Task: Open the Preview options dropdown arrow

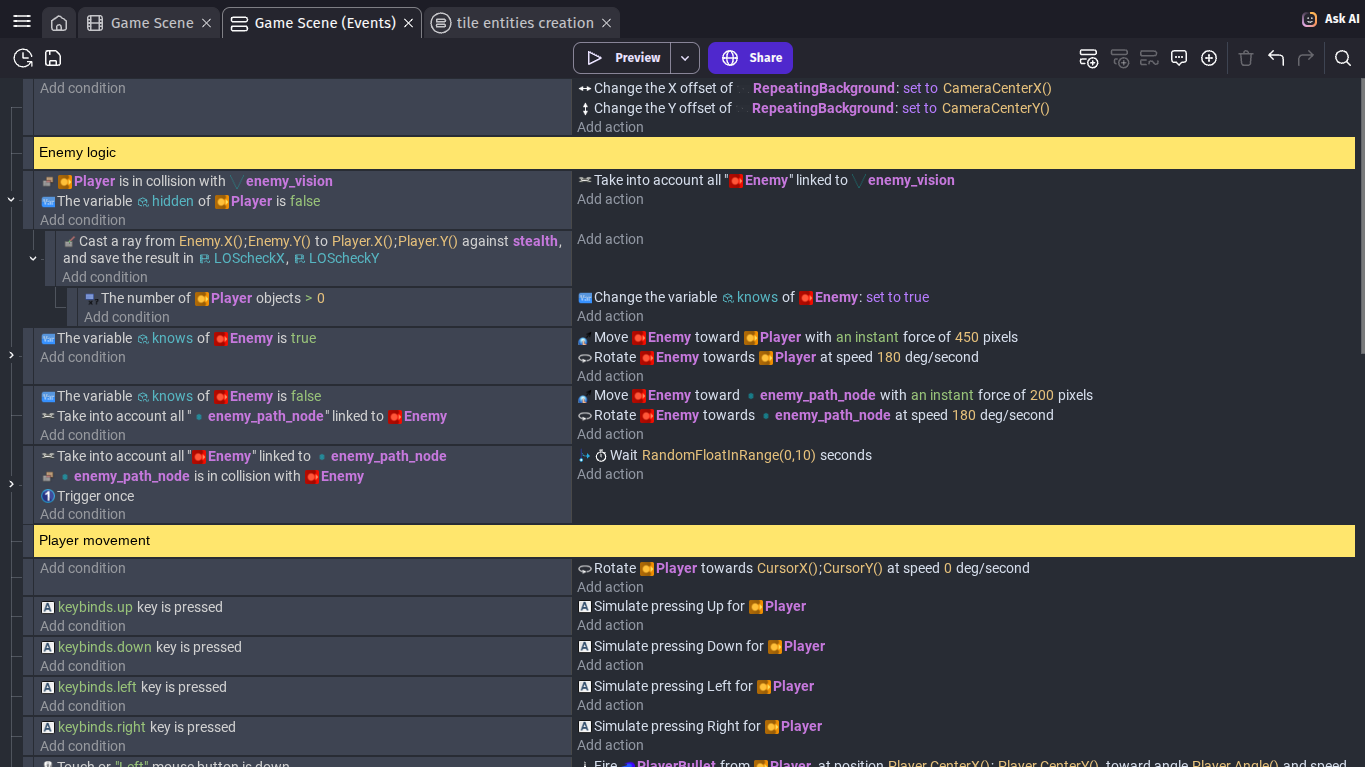Action: [685, 58]
